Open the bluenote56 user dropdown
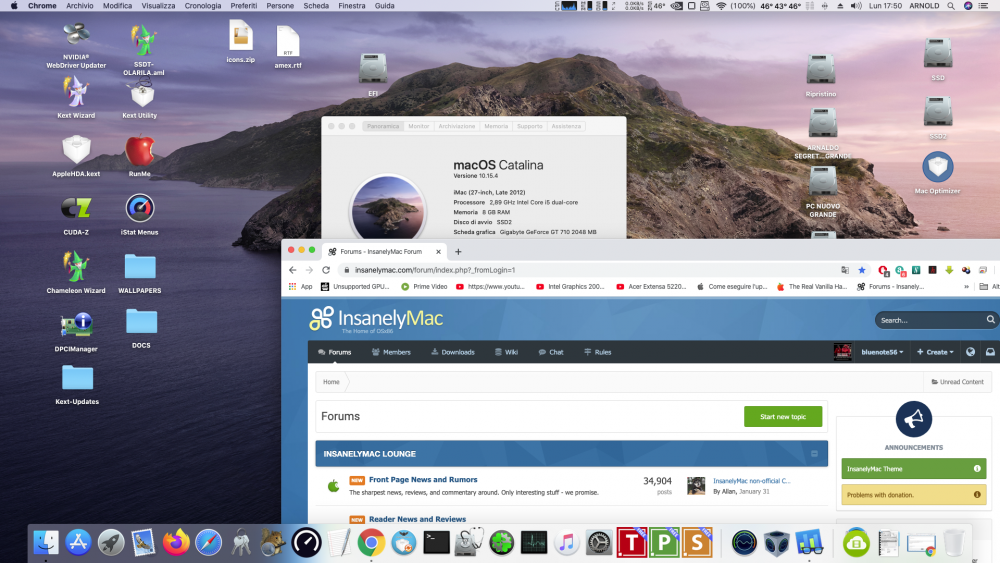Screen dimensions: 1000x563 [882, 351]
